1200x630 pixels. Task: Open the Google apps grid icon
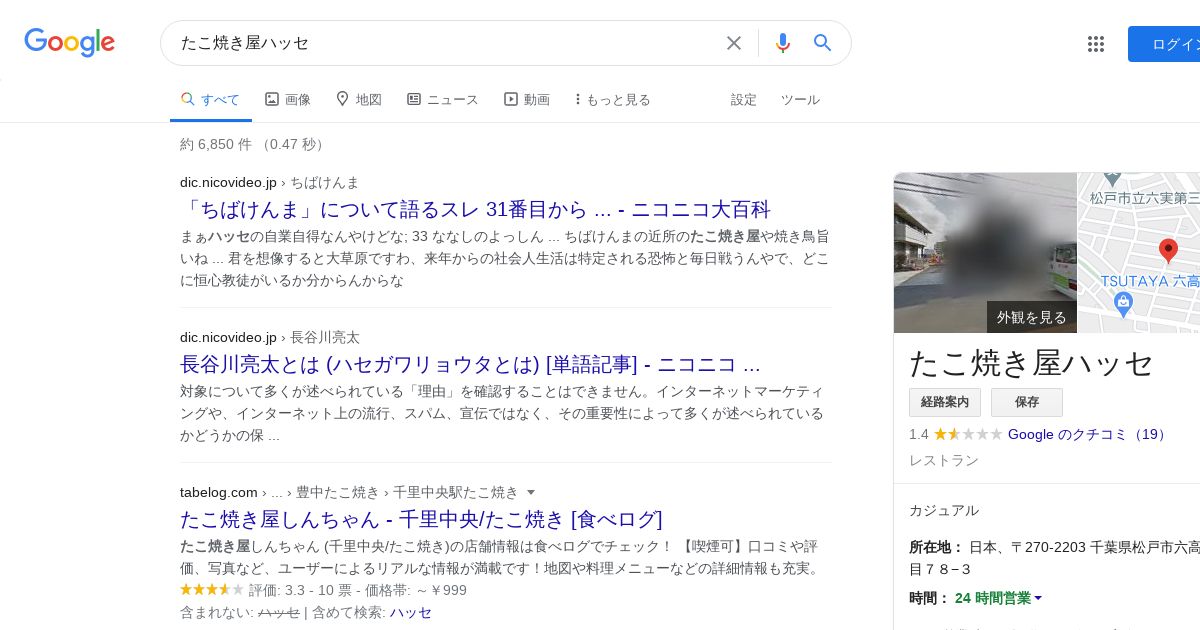click(1096, 44)
